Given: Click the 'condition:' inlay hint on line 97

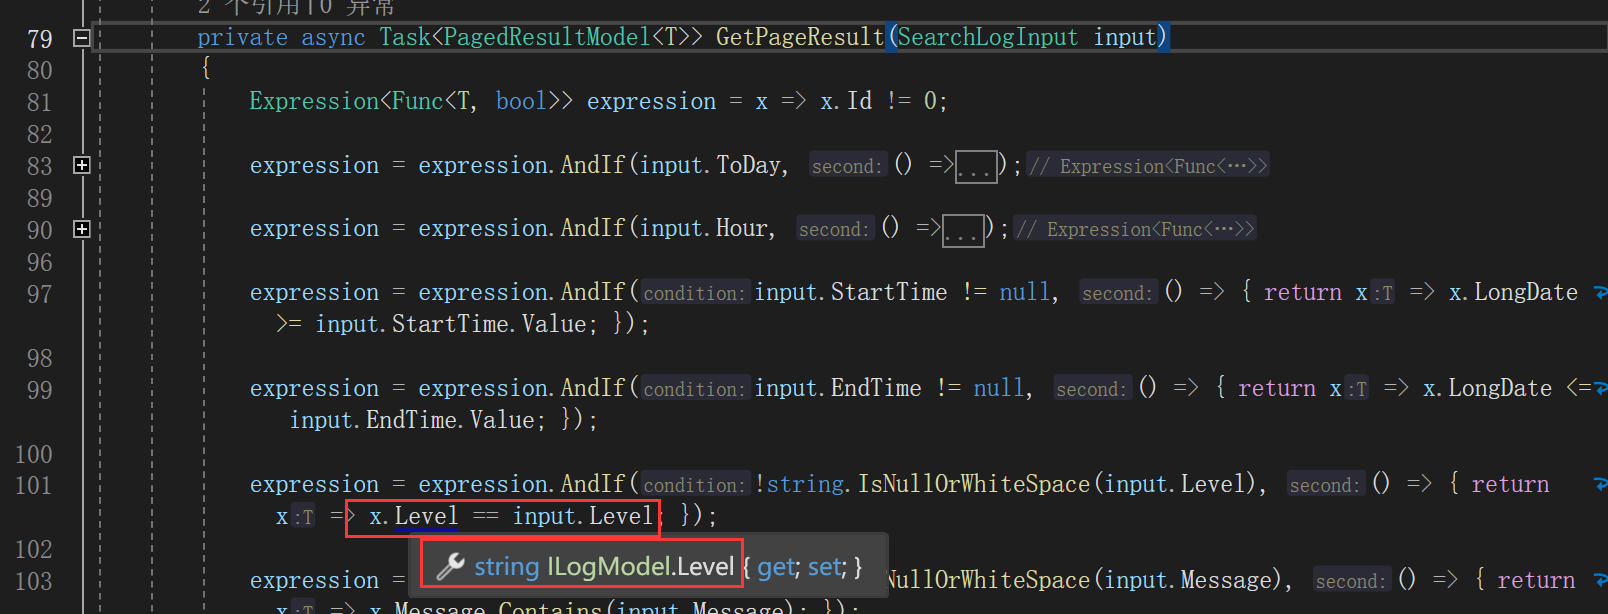Looking at the screenshot, I should (x=694, y=293).
